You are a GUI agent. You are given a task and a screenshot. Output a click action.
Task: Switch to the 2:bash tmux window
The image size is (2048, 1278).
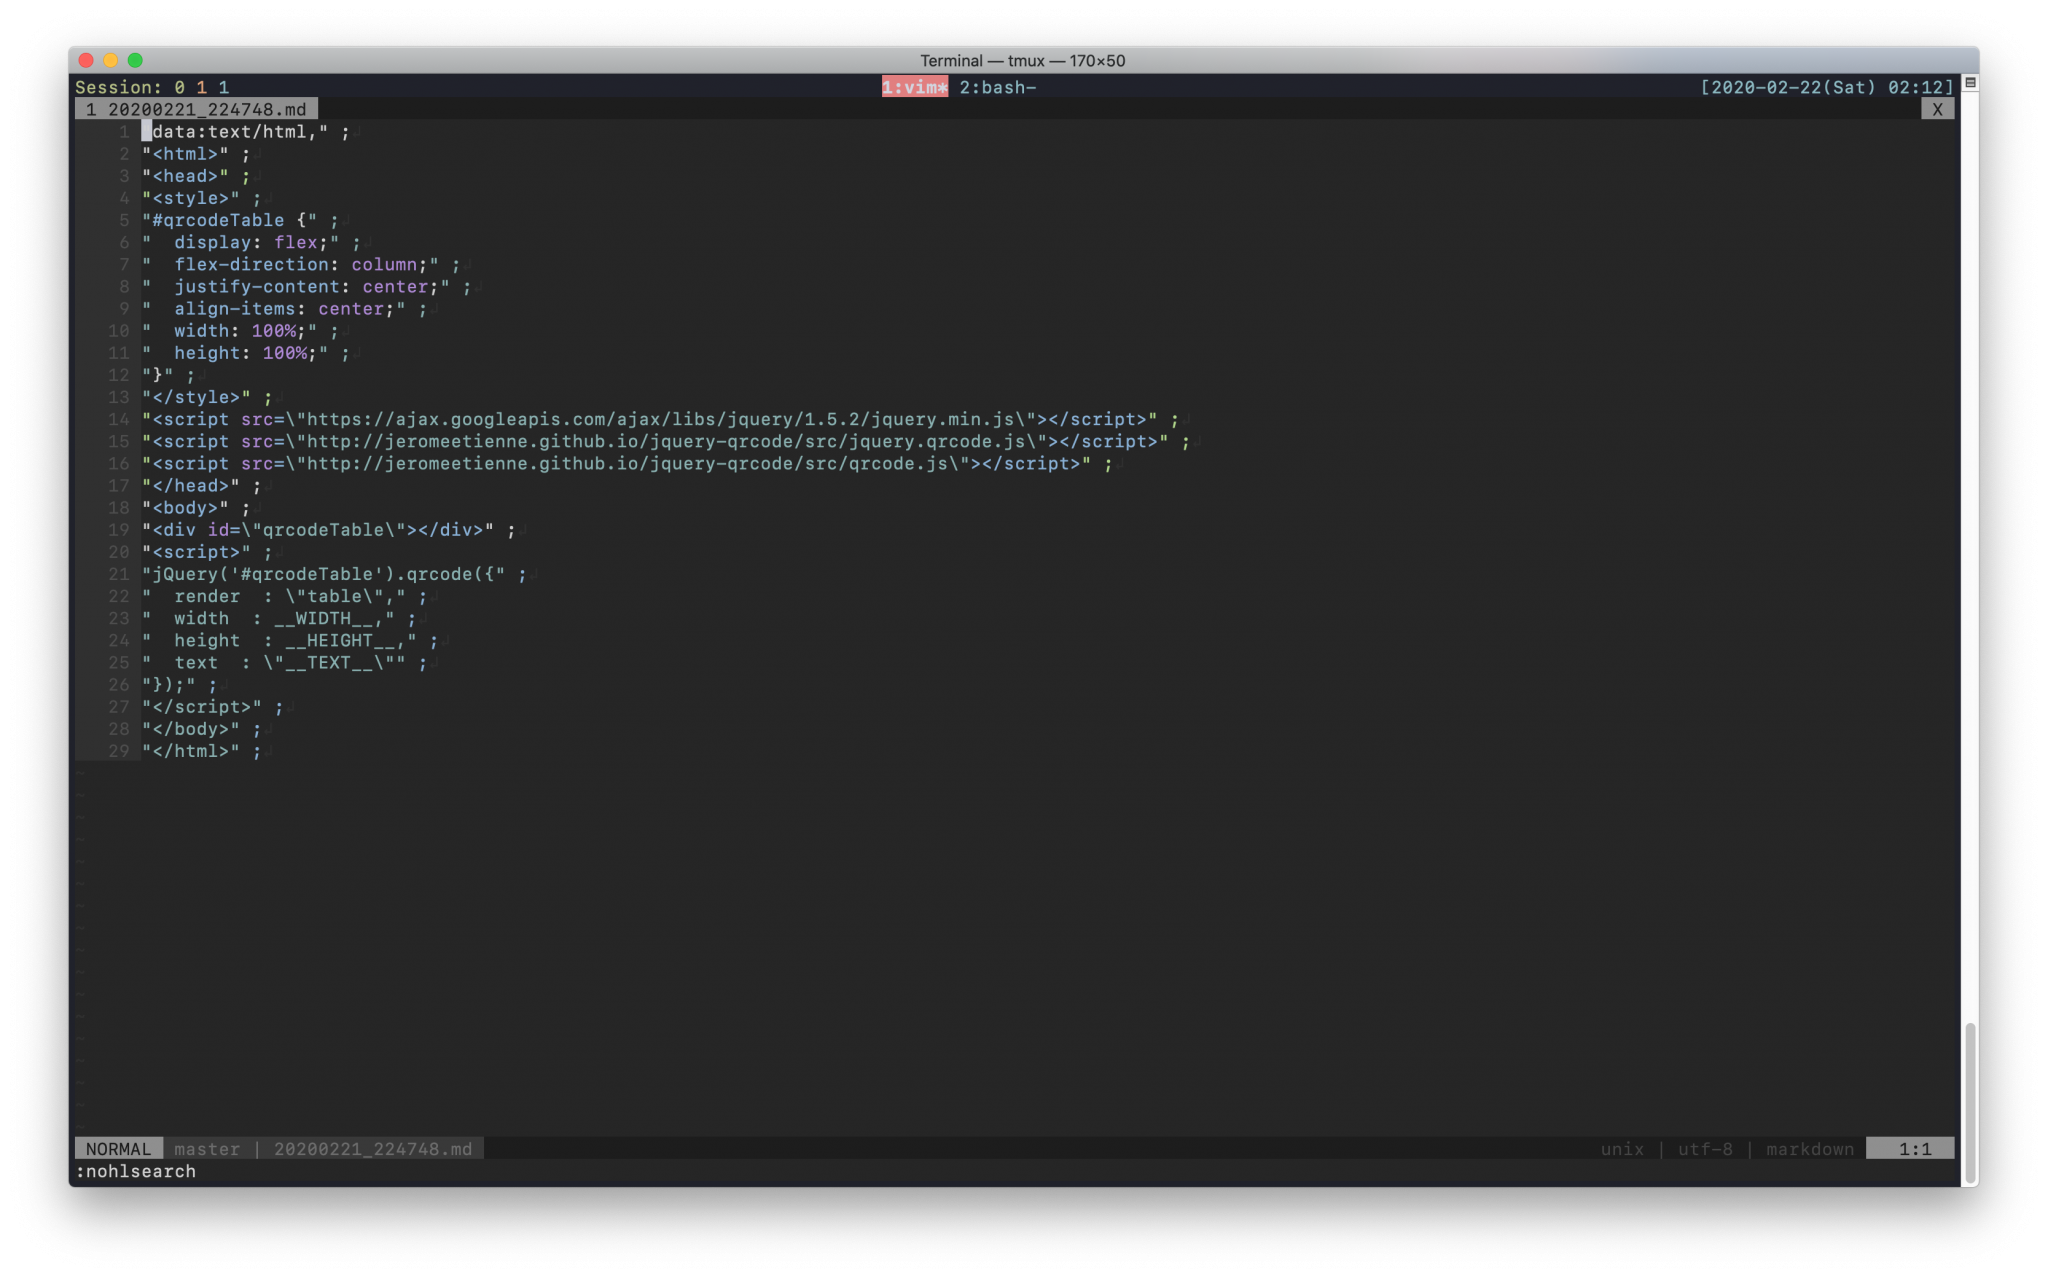click(x=997, y=87)
